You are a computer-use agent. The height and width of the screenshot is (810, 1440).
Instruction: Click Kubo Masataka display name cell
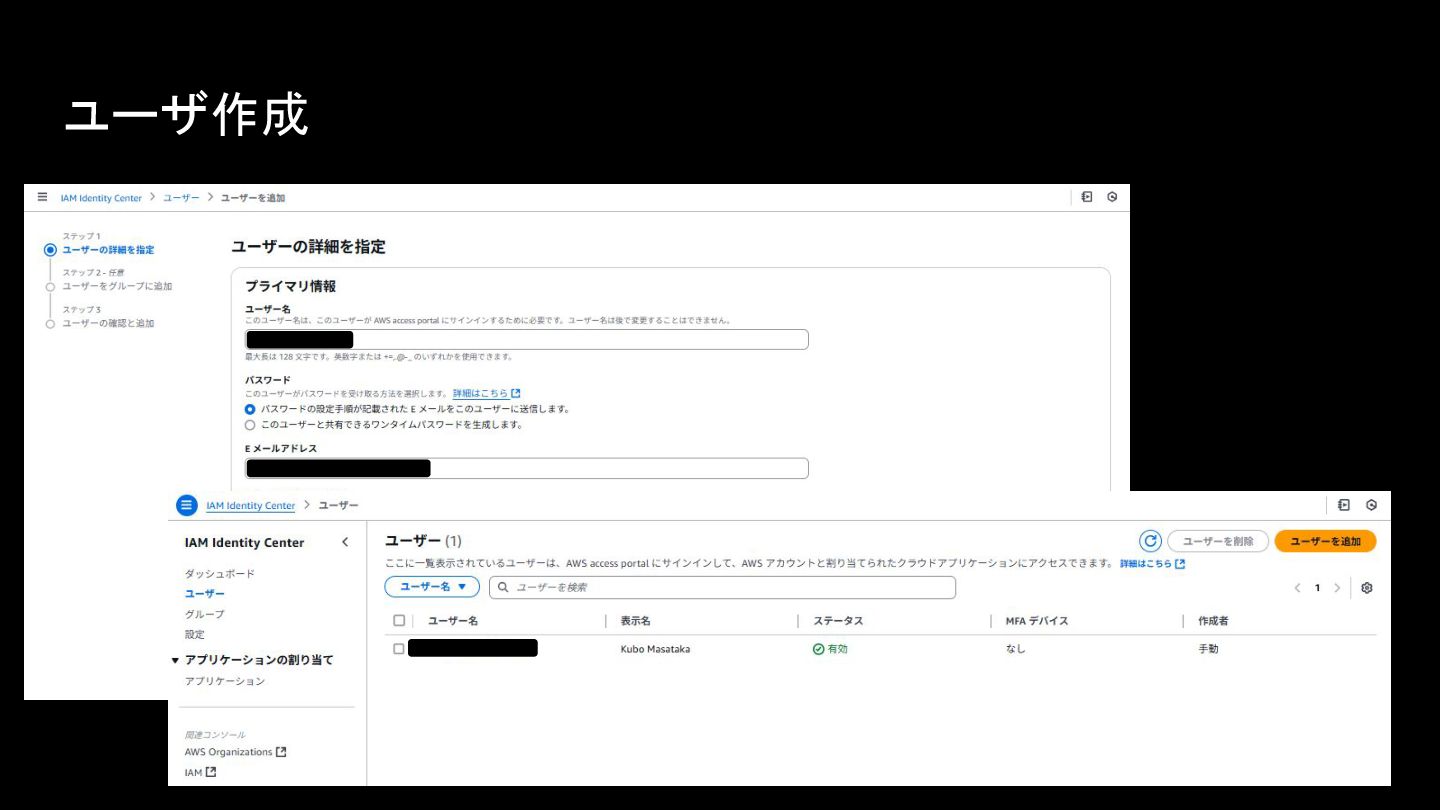[655, 649]
